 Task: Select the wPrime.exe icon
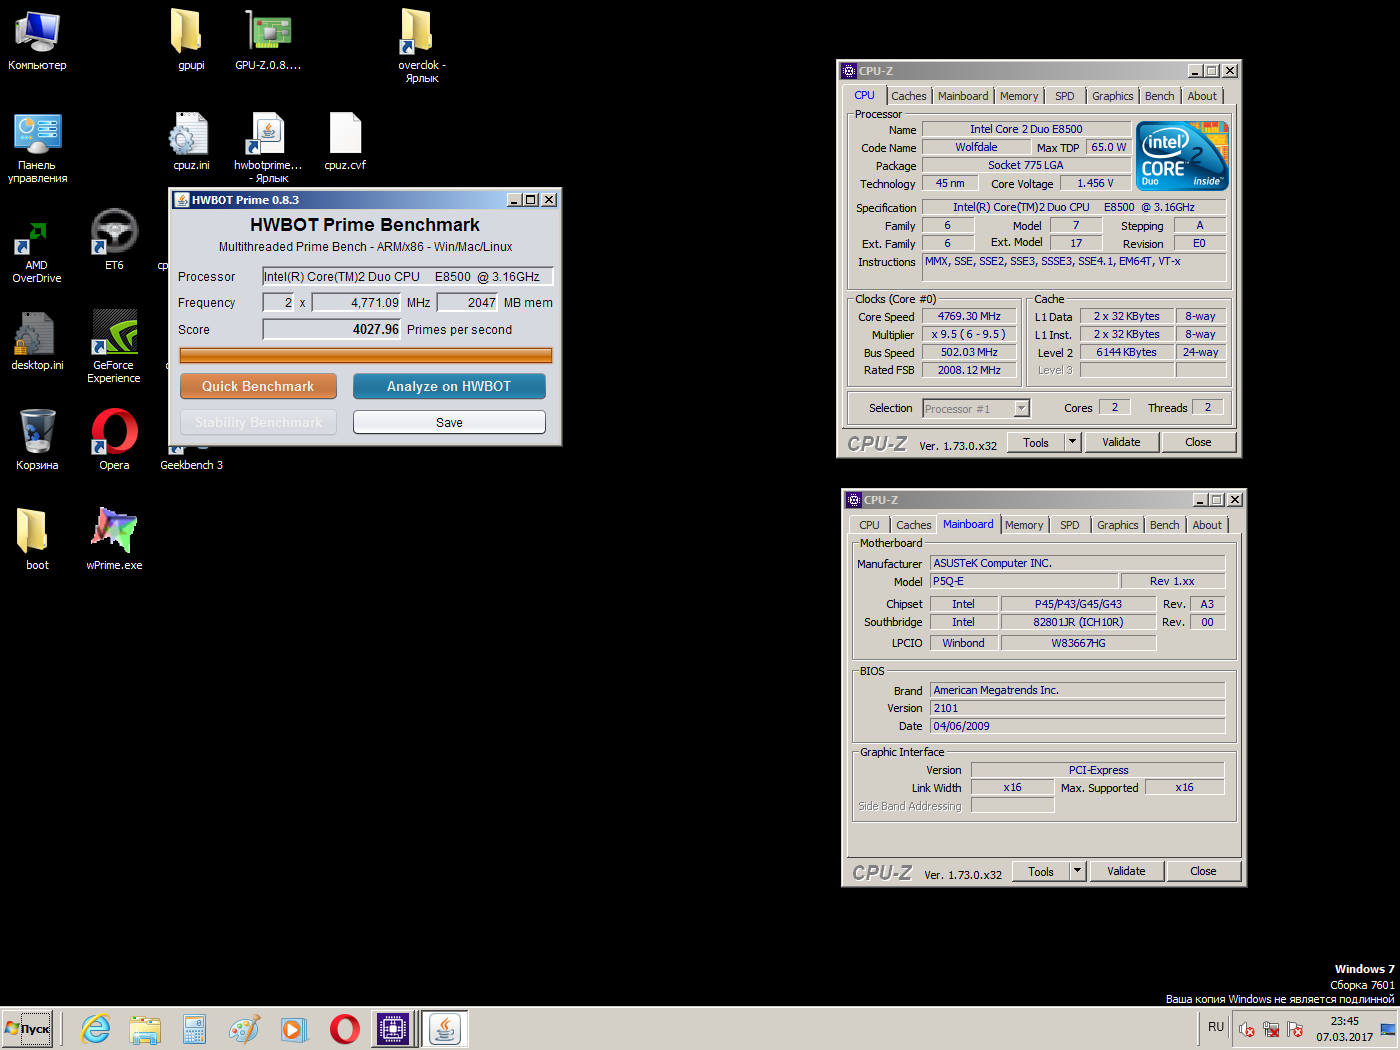click(114, 540)
